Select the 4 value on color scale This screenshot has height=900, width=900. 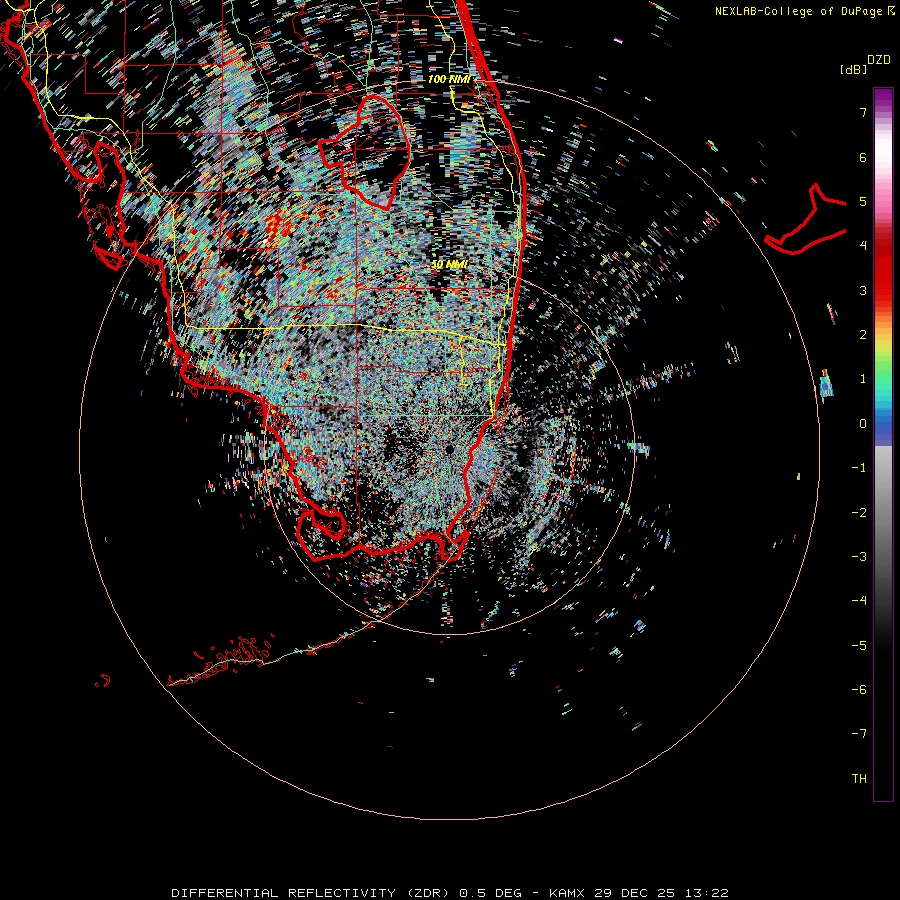click(863, 246)
